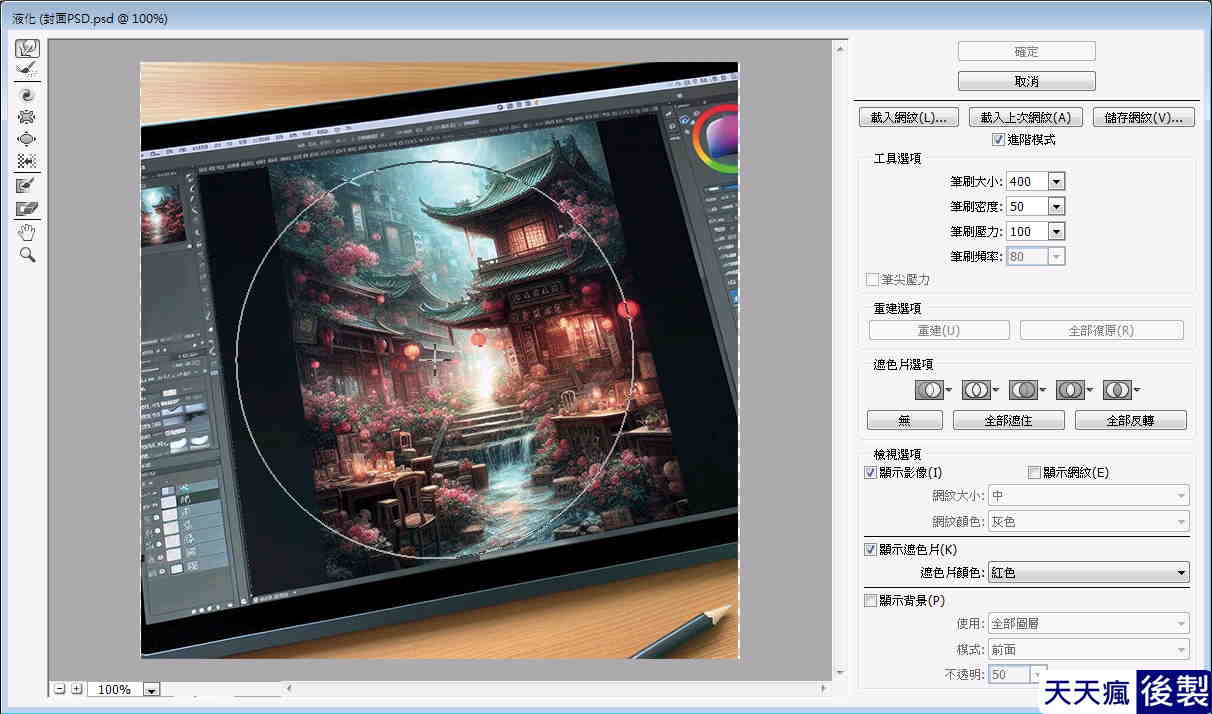1212x714 pixels.
Task: Select the Push Left tool
Action: [28, 160]
